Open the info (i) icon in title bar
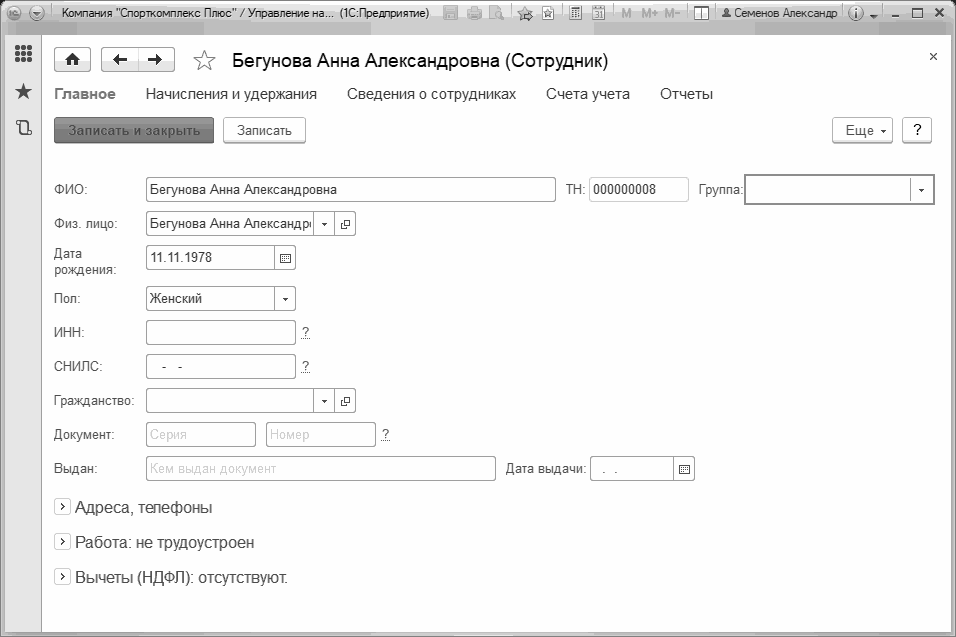 click(x=856, y=13)
